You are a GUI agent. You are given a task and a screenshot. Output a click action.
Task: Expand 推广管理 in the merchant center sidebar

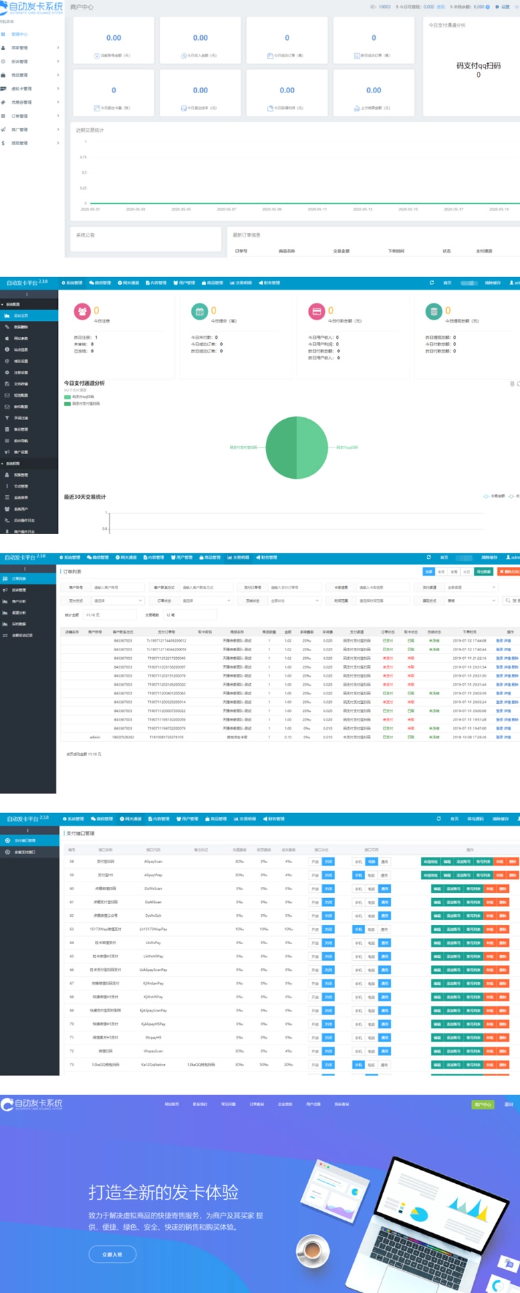pos(31,129)
